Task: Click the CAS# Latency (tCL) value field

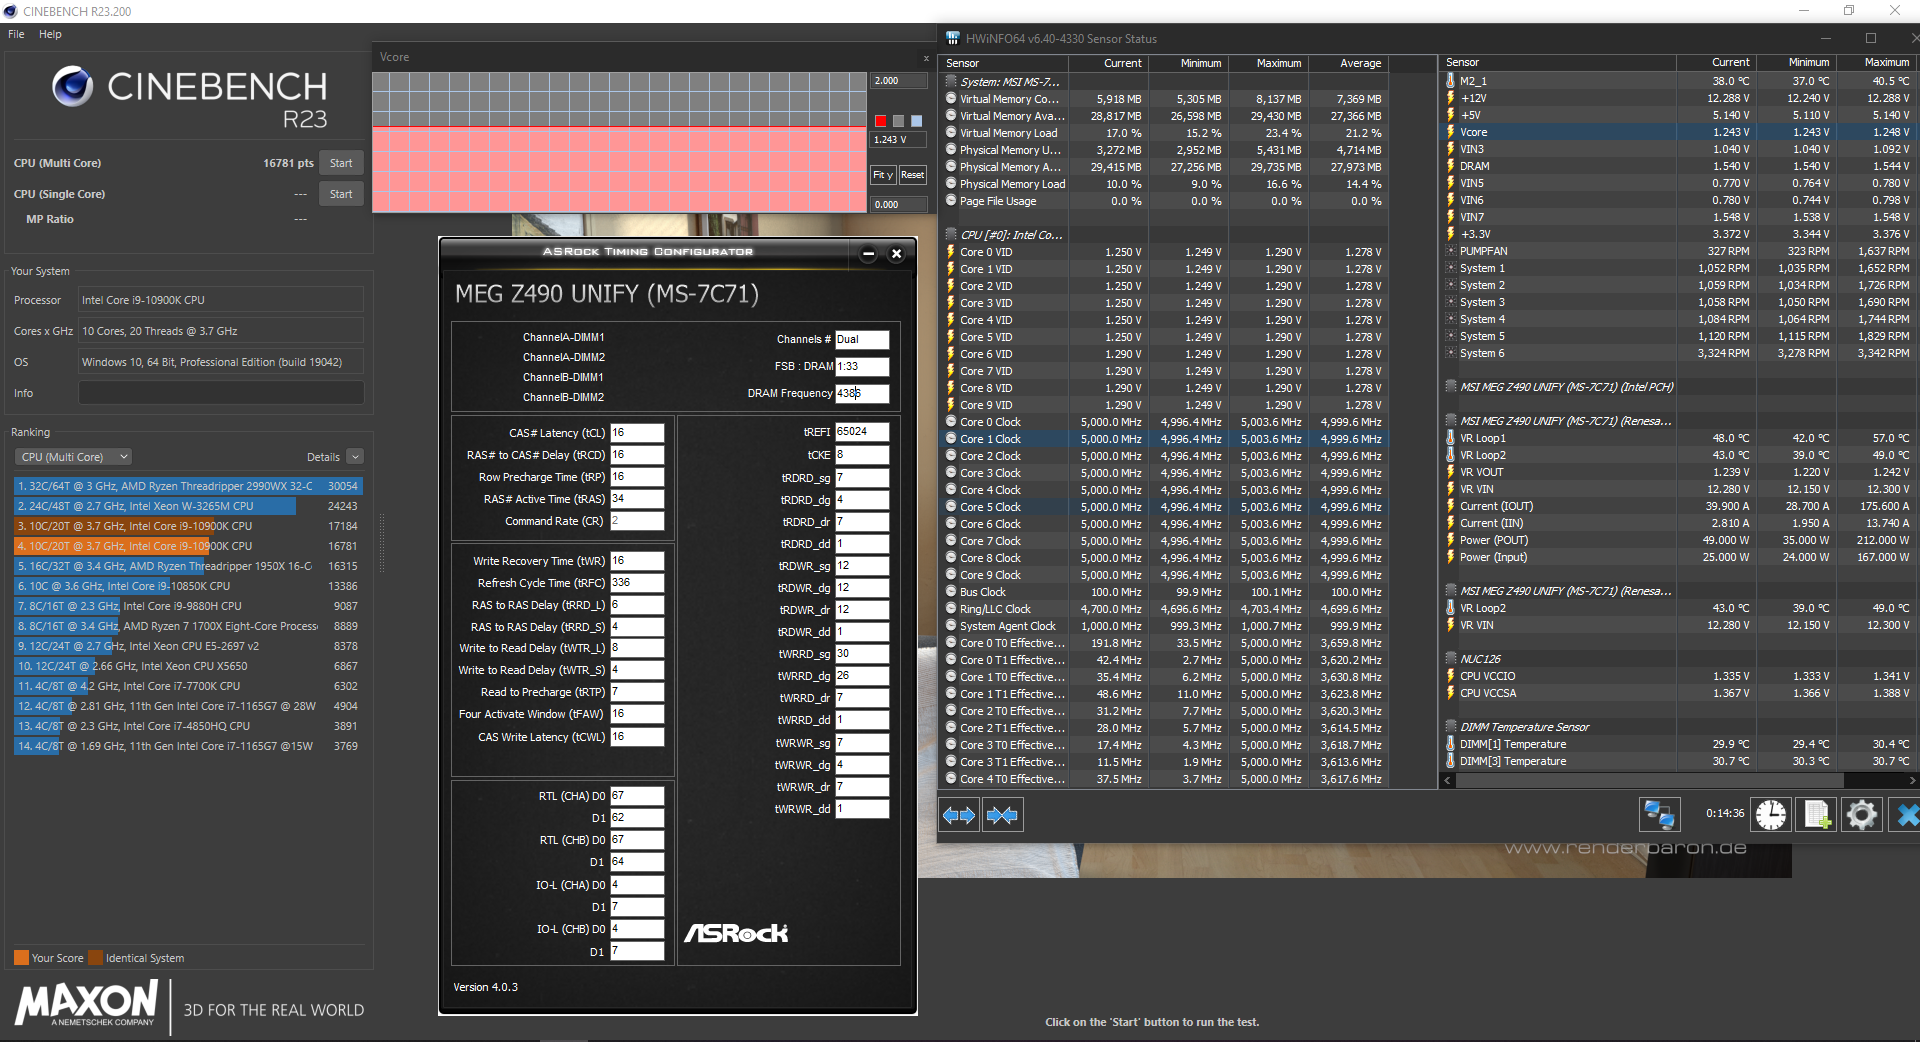Action: (x=637, y=433)
